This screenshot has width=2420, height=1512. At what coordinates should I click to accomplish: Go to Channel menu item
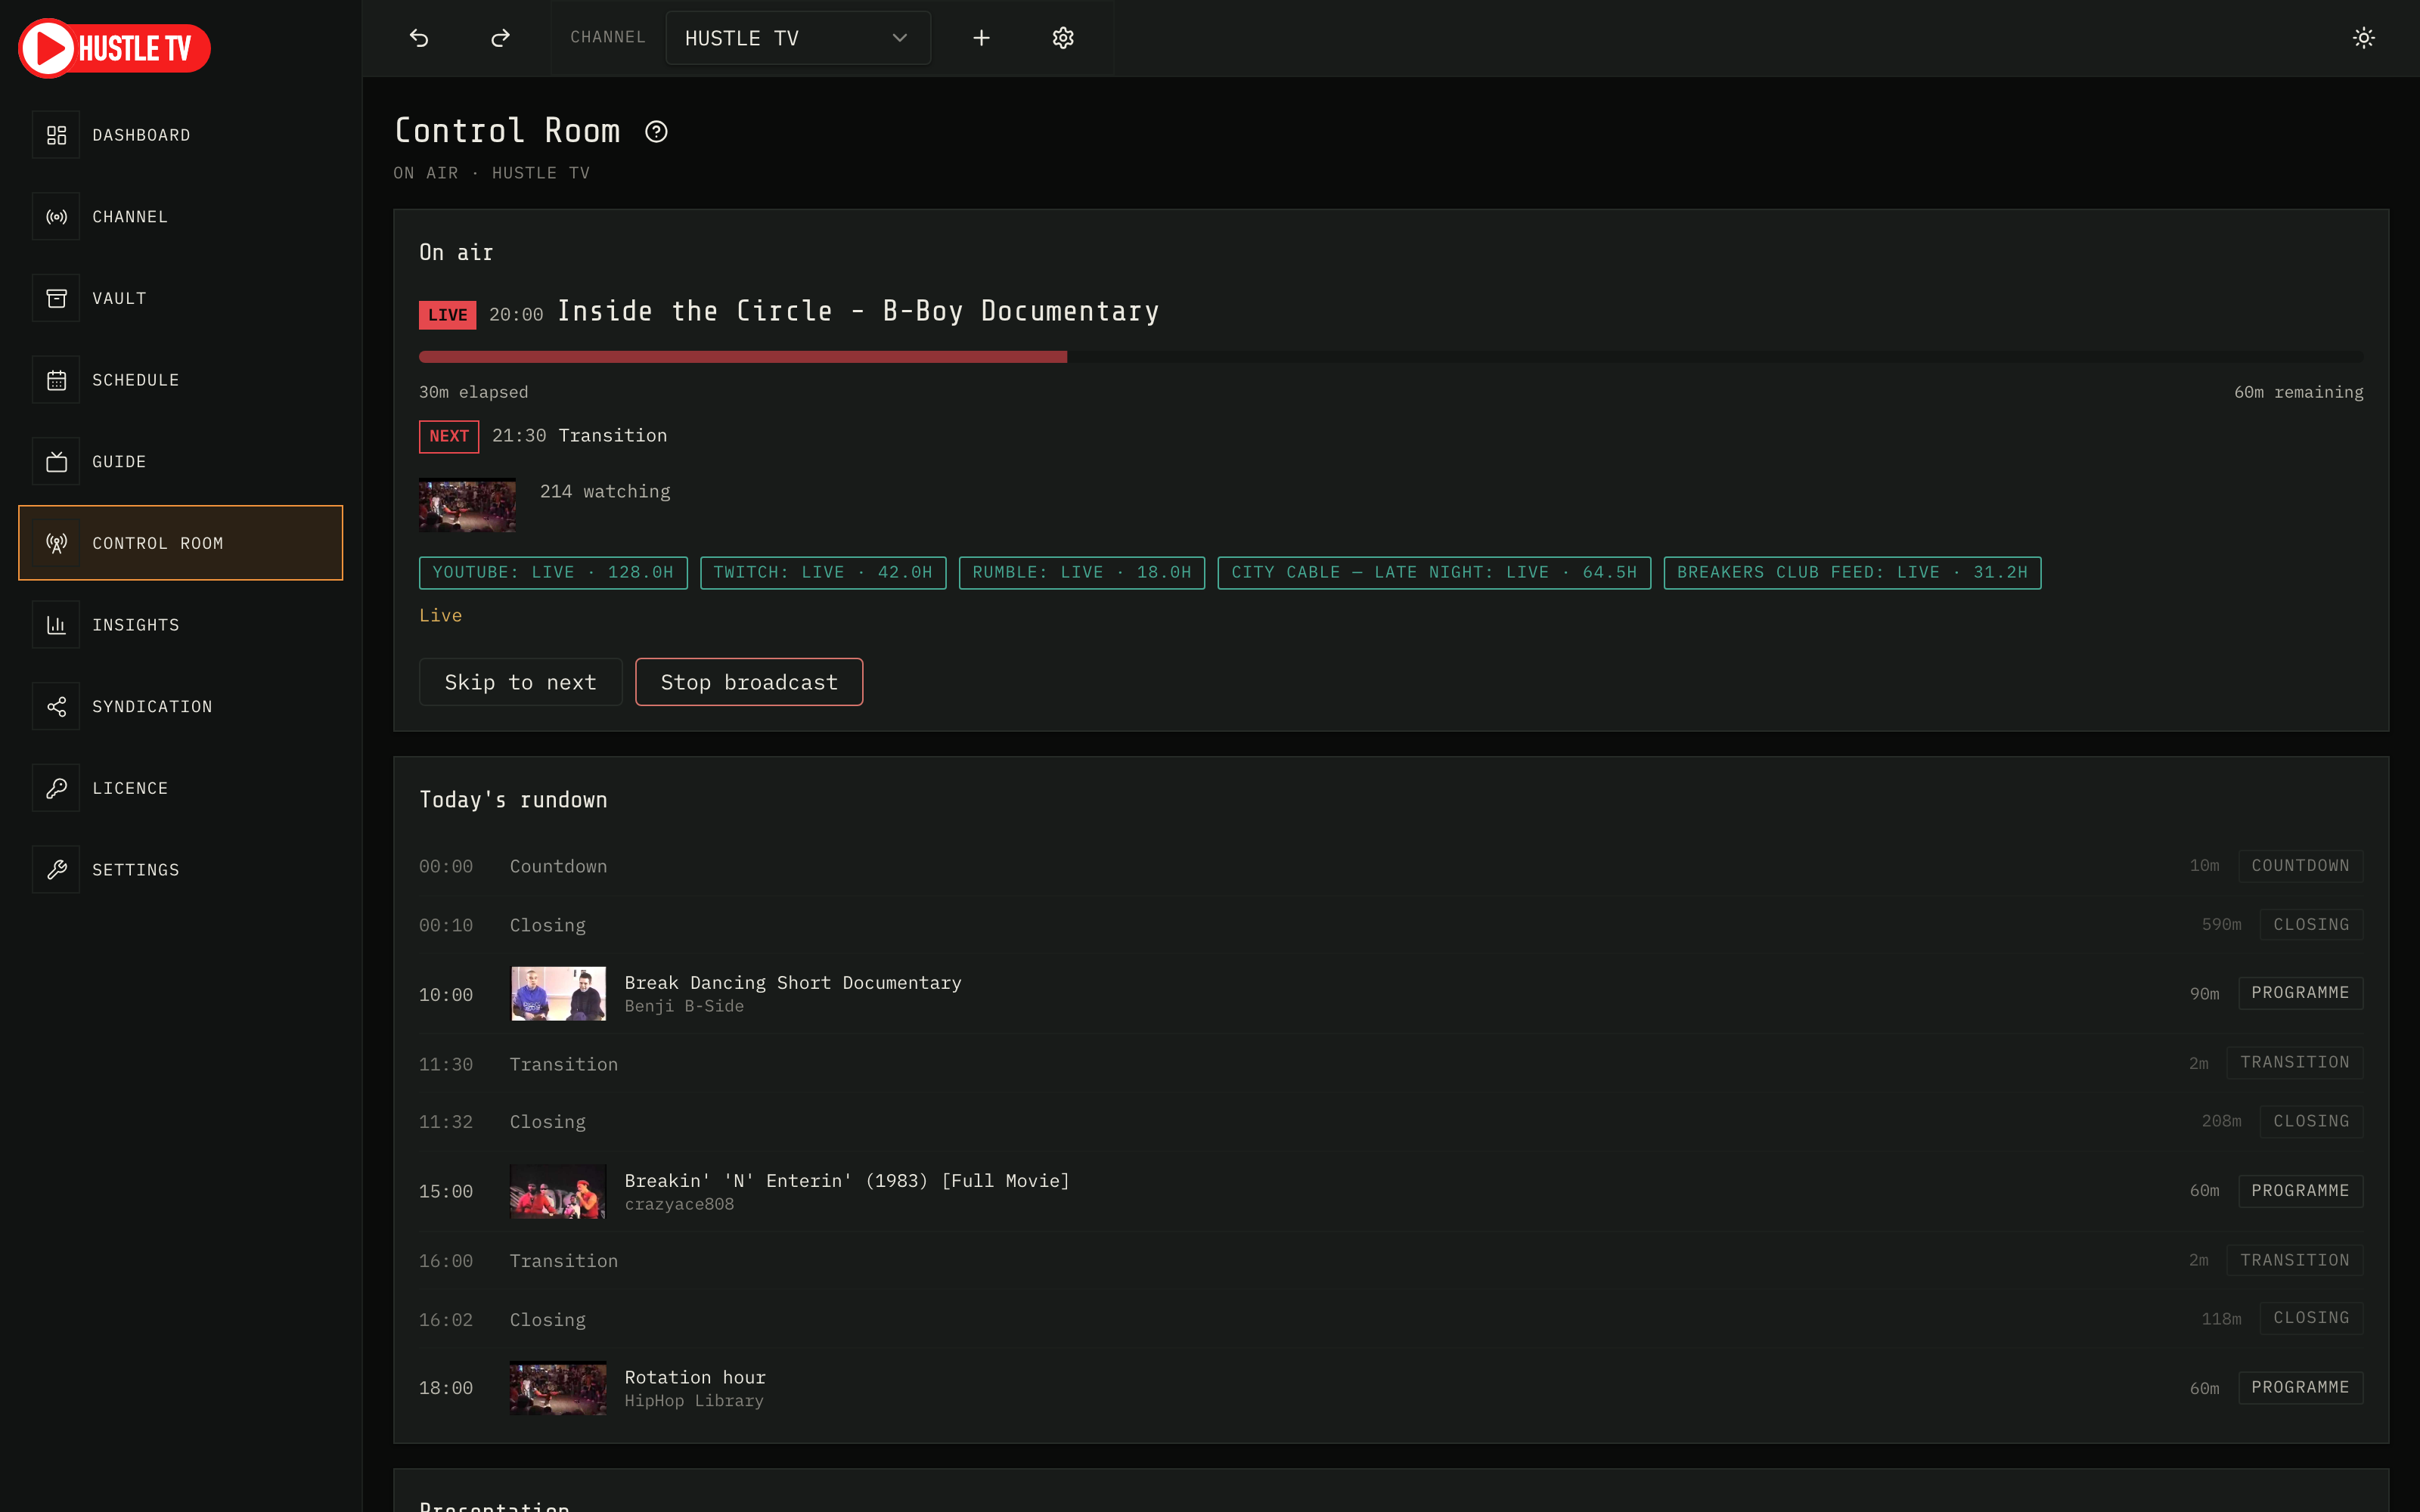pyautogui.click(x=180, y=217)
